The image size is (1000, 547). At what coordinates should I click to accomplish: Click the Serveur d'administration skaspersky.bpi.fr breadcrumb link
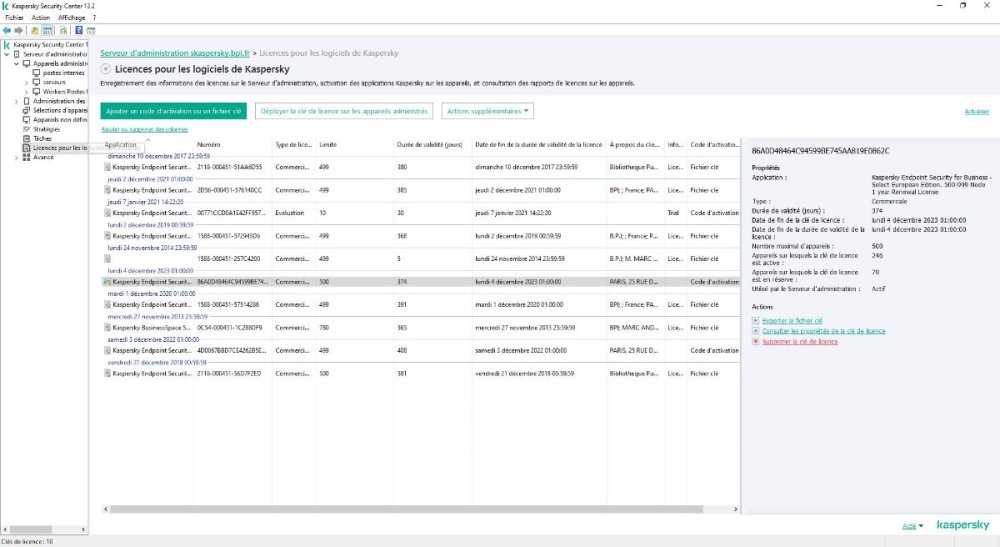(175, 54)
